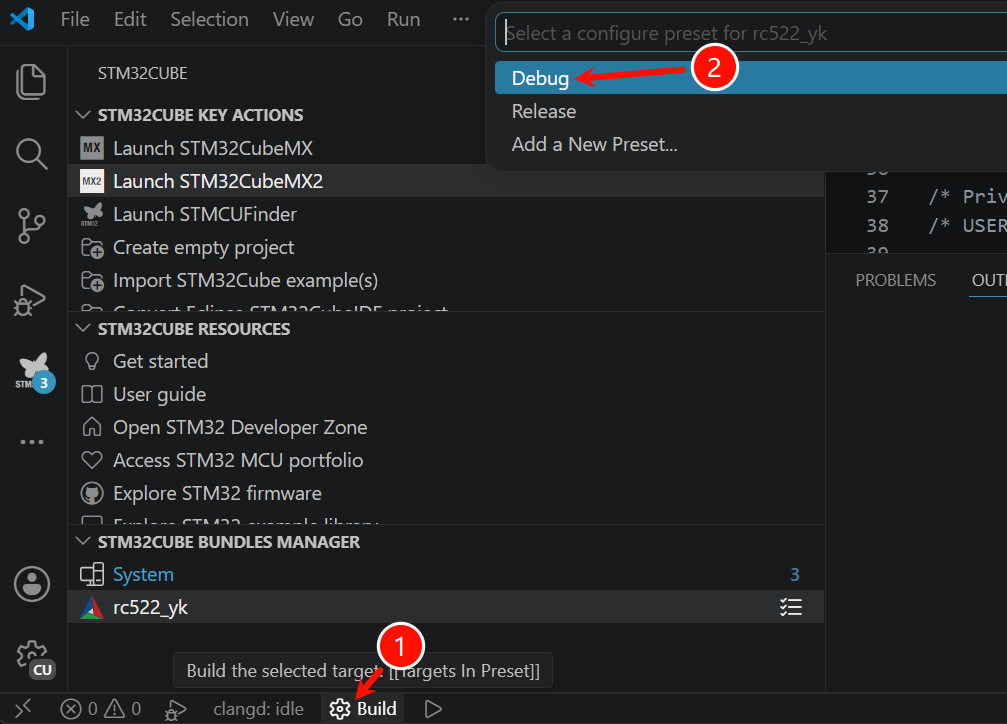Open errors and warnings indicator in status bar
The image size is (1007, 724).
100,709
